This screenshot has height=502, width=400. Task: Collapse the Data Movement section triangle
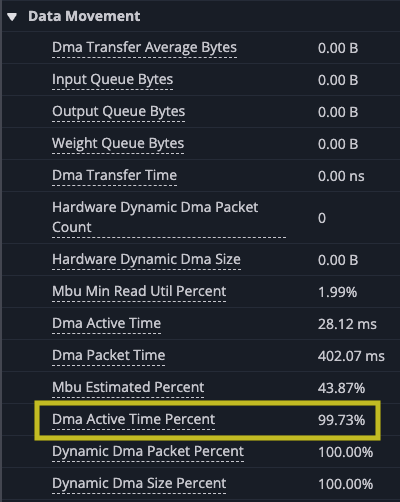tap(12, 17)
